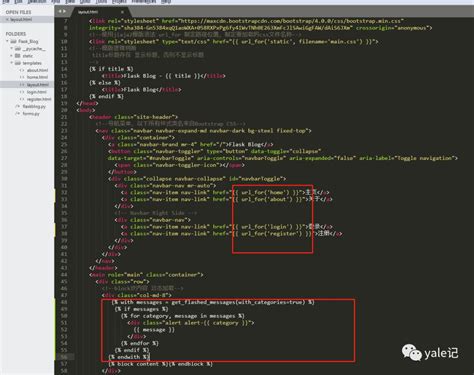Open home.html from the sidebar

click(37, 77)
